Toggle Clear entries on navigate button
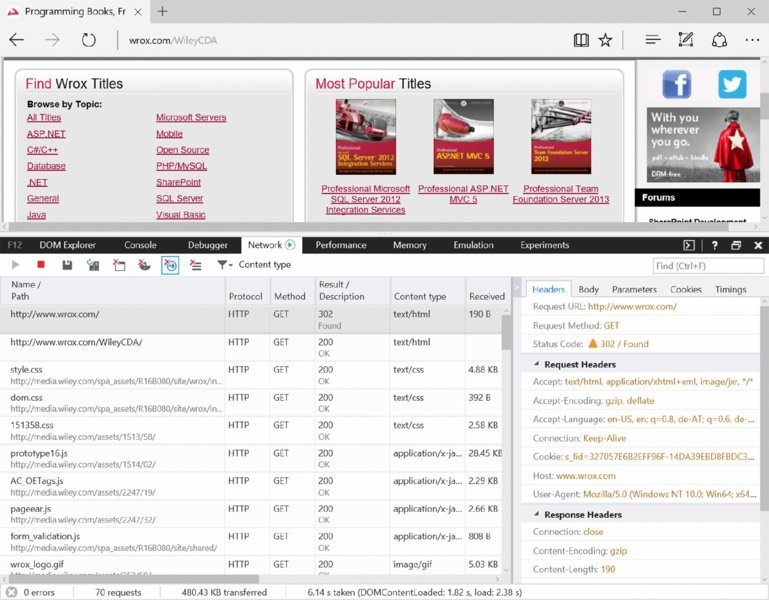The width and height of the screenshot is (769, 600). [x=170, y=265]
